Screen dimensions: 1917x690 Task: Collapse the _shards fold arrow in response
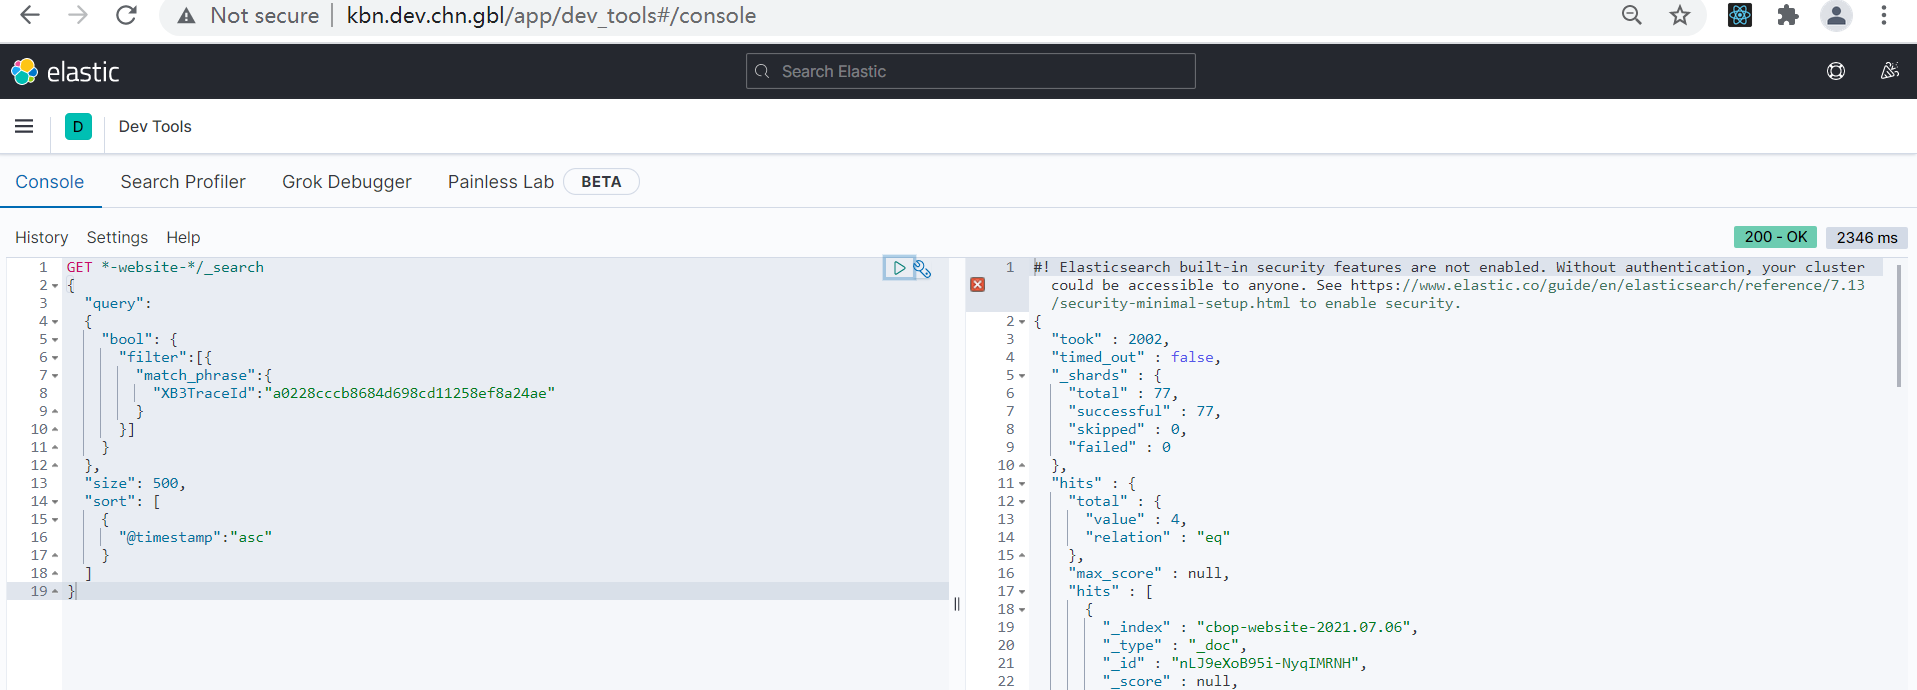click(1022, 376)
